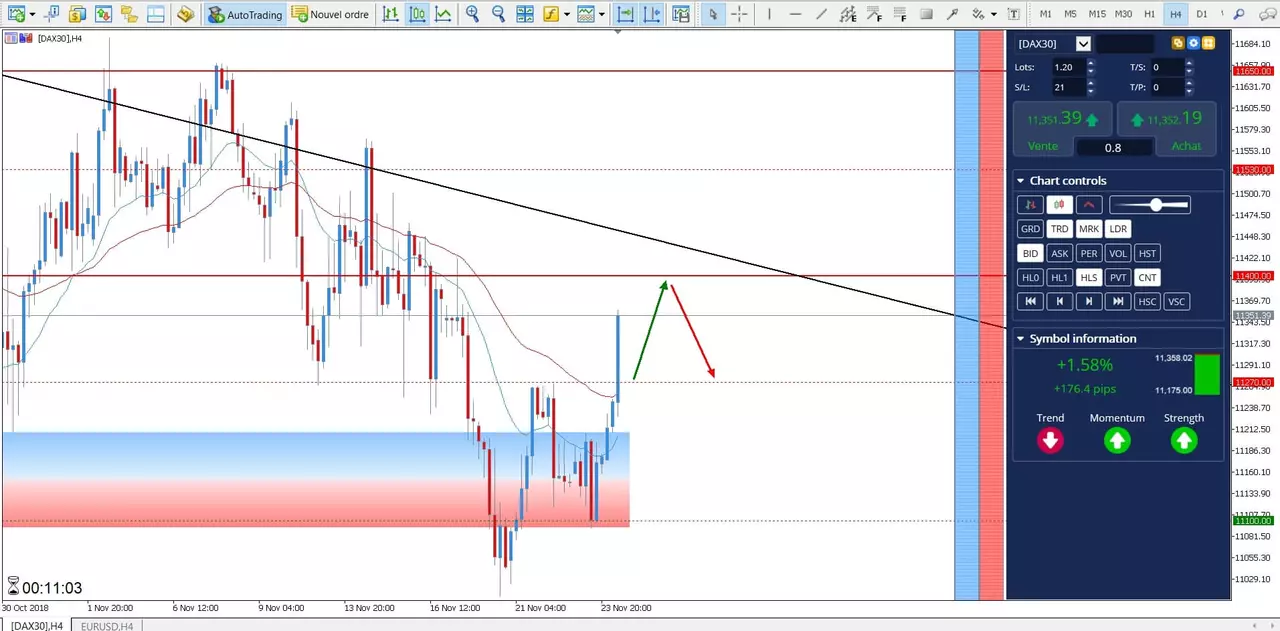This screenshot has width=1280, height=631.
Task: Toggle the Terminal panel icon
Action: point(154,14)
